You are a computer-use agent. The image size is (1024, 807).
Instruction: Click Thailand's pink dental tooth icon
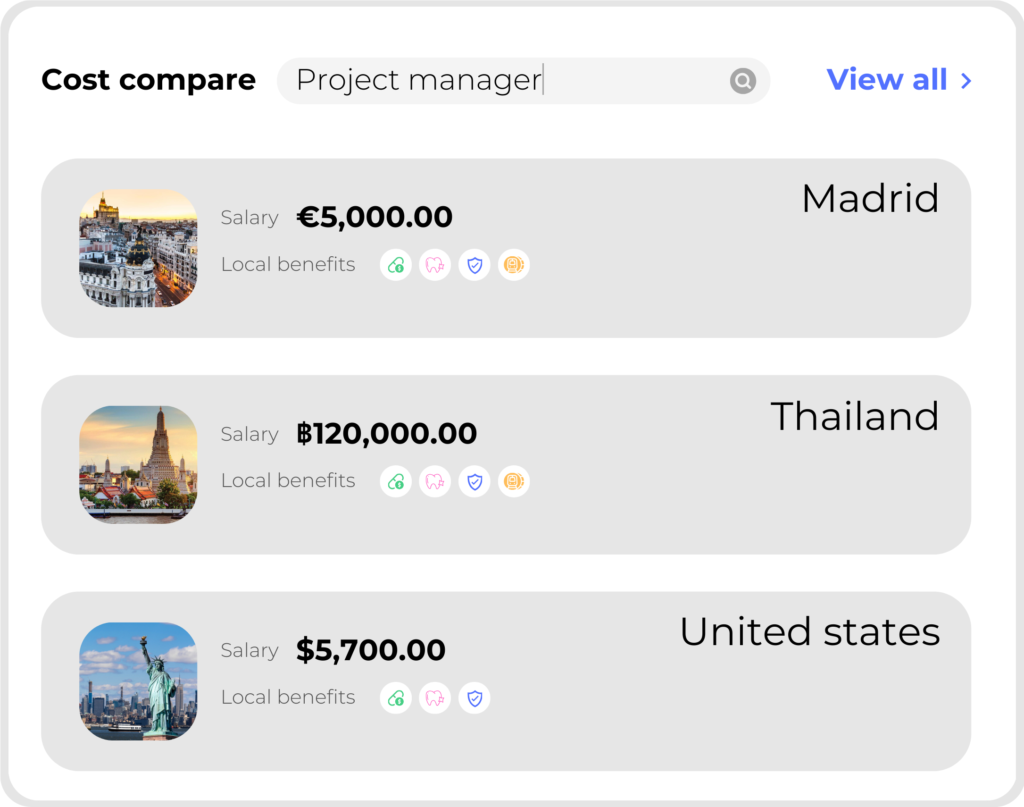[x=435, y=481]
